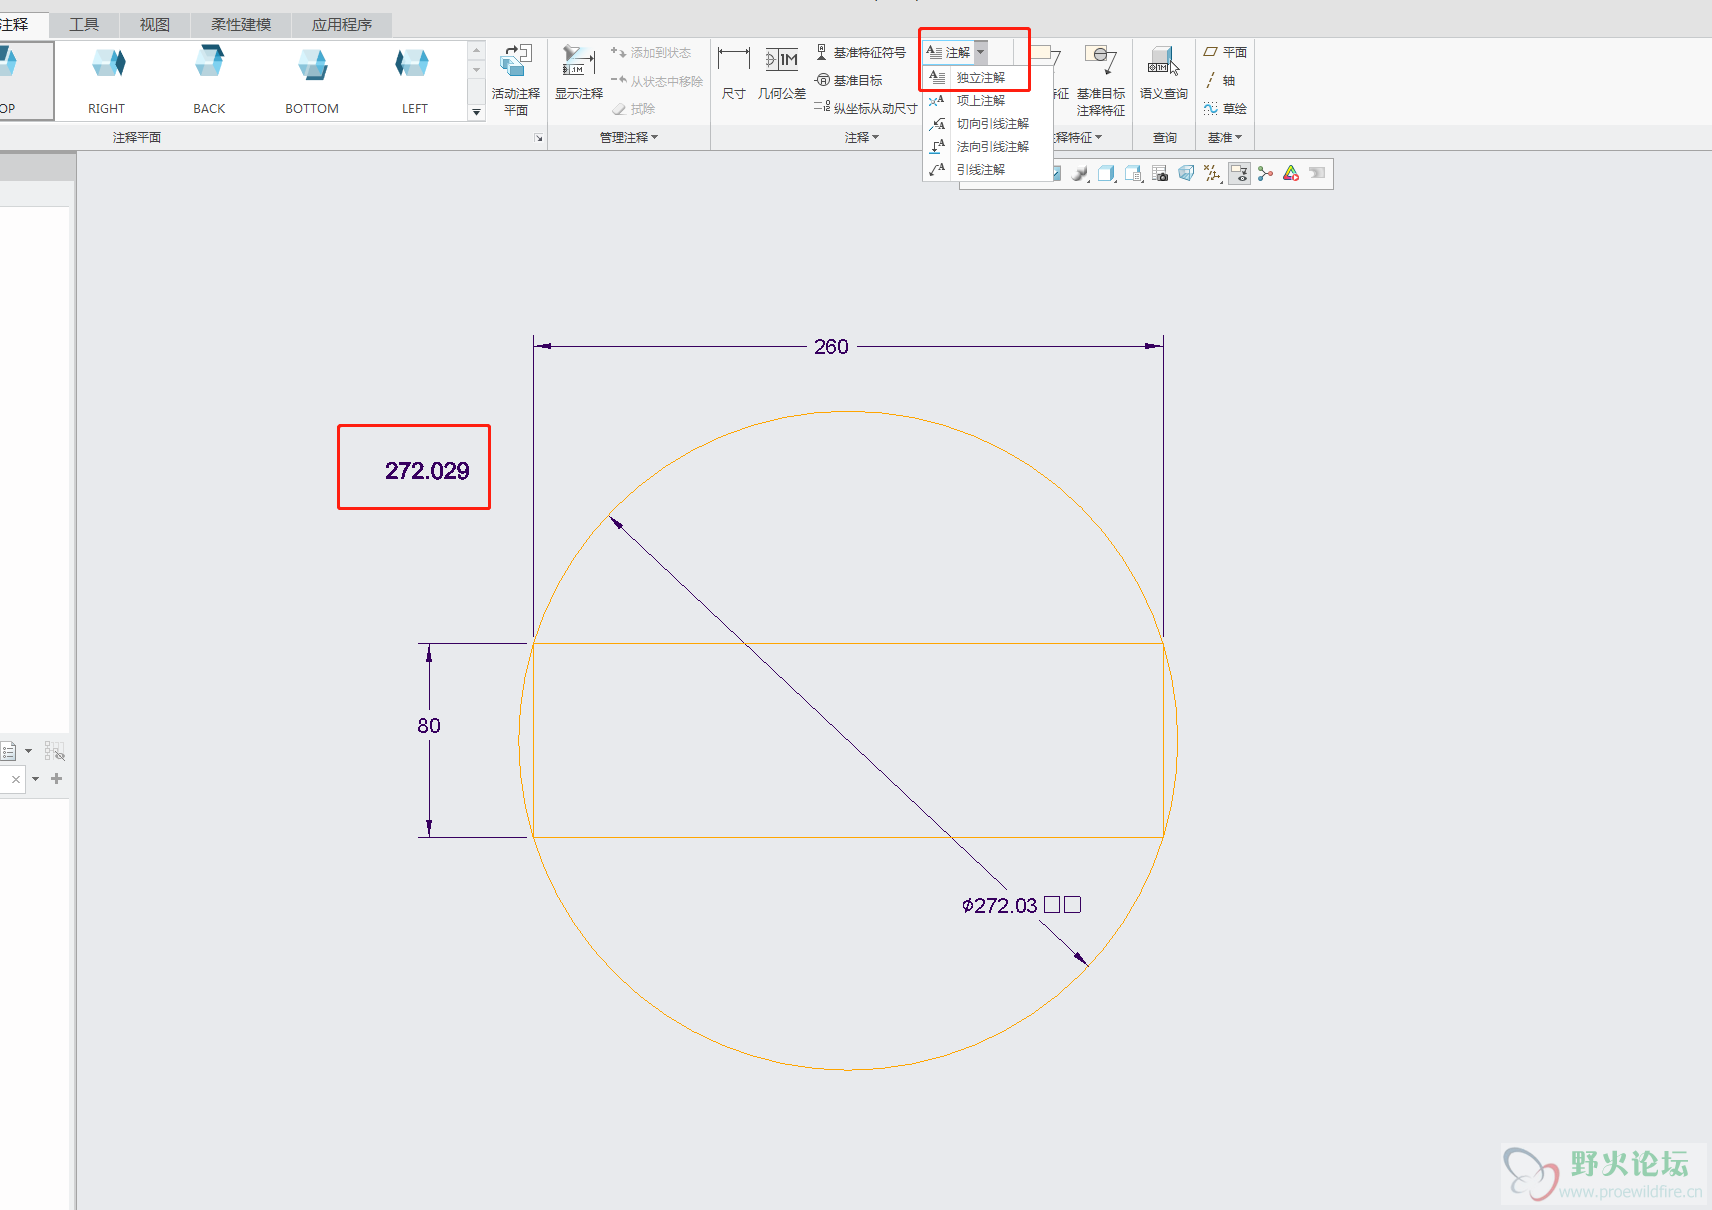Image resolution: width=1712 pixels, height=1210 pixels.
Task: Toggle model tree hidden items icon
Action: point(55,751)
